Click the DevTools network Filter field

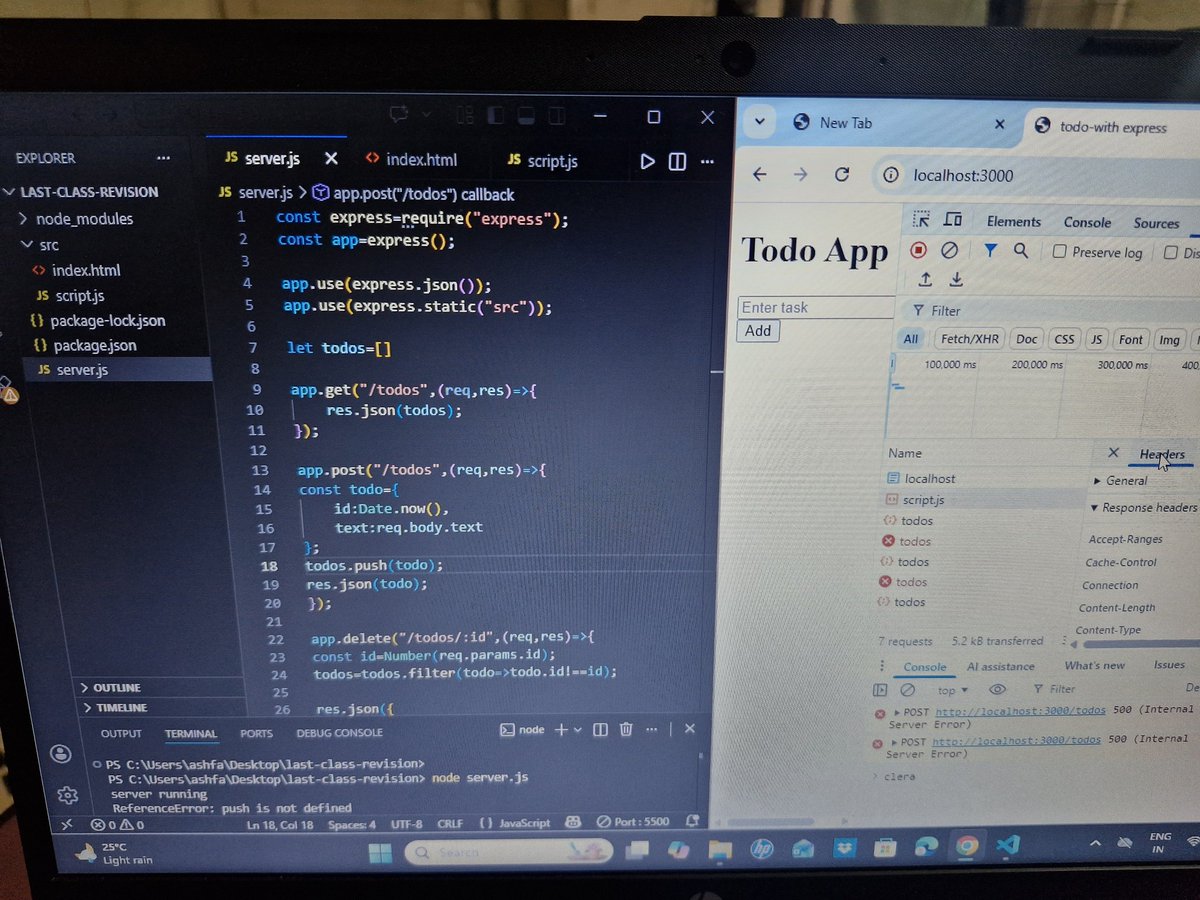coord(945,311)
